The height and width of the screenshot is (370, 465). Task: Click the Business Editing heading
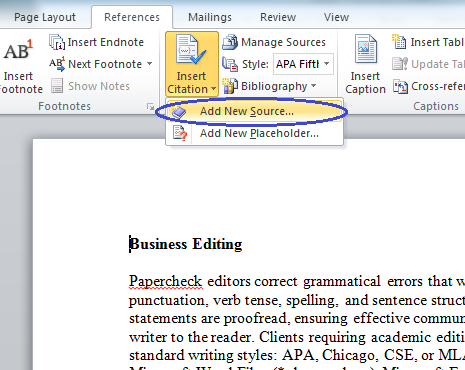(186, 244)
